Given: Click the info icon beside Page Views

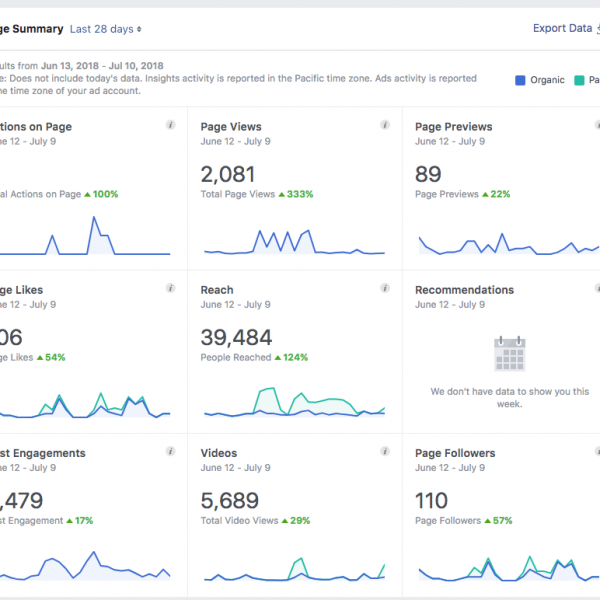Looking at the screenshot, I should pyautogui.click(x=385, y=125).
